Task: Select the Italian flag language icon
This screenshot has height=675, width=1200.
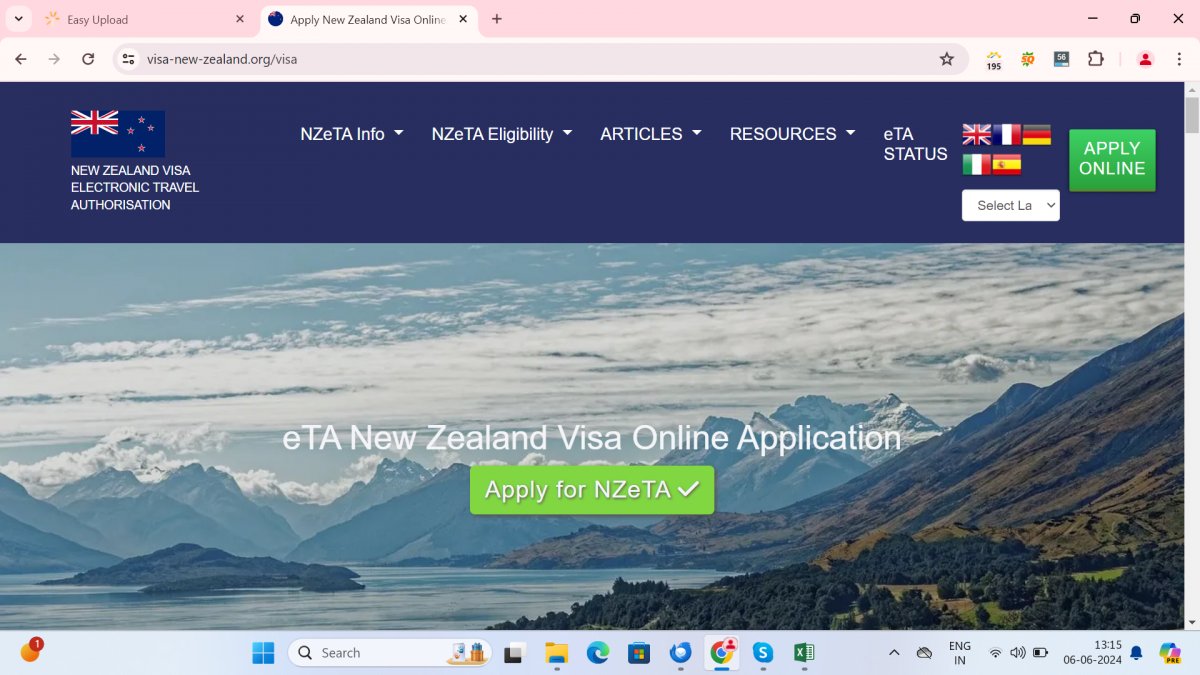Action: (977, 165)
